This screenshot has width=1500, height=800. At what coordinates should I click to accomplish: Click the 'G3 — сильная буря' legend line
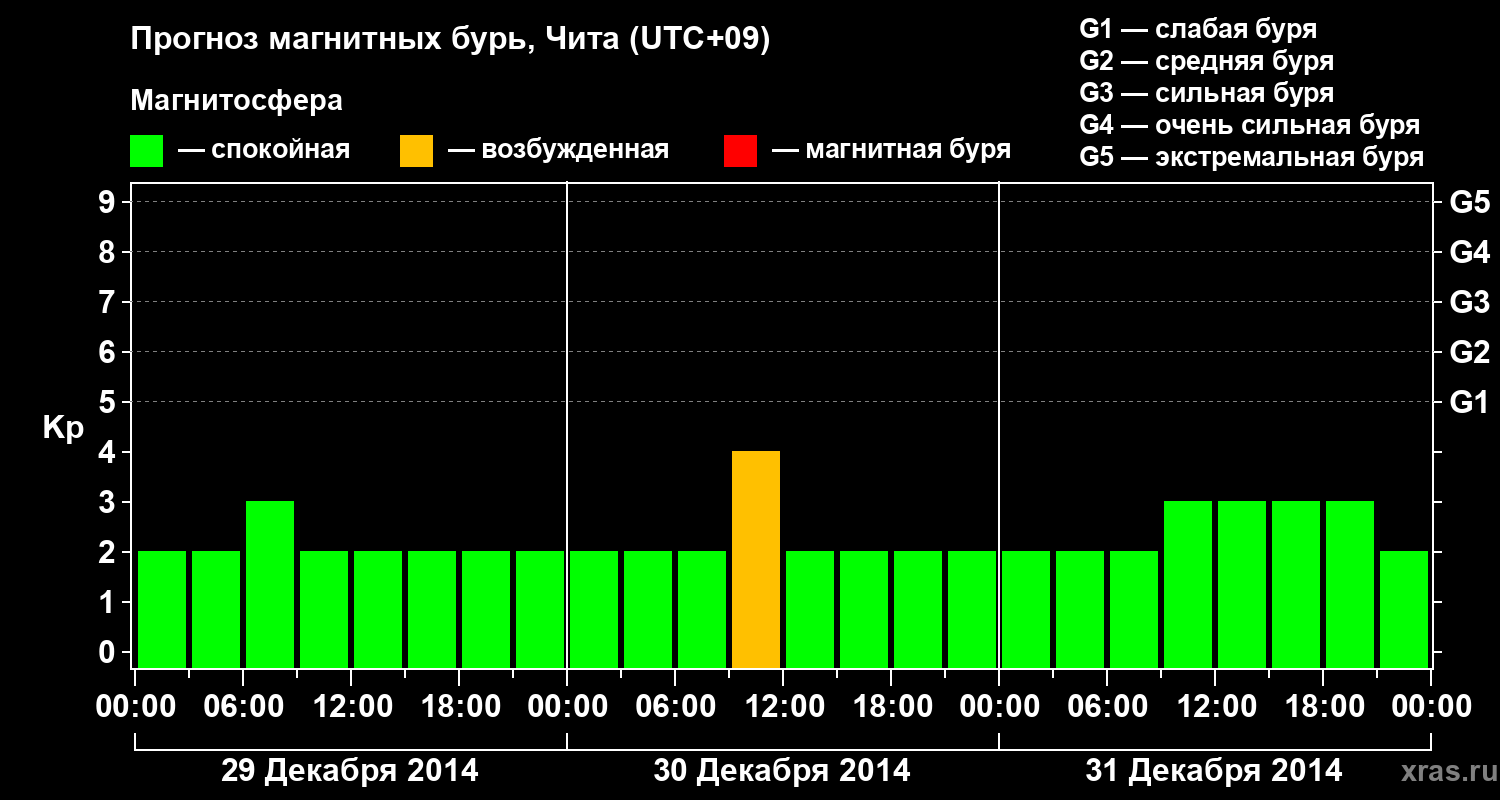tap(1207, 93)
